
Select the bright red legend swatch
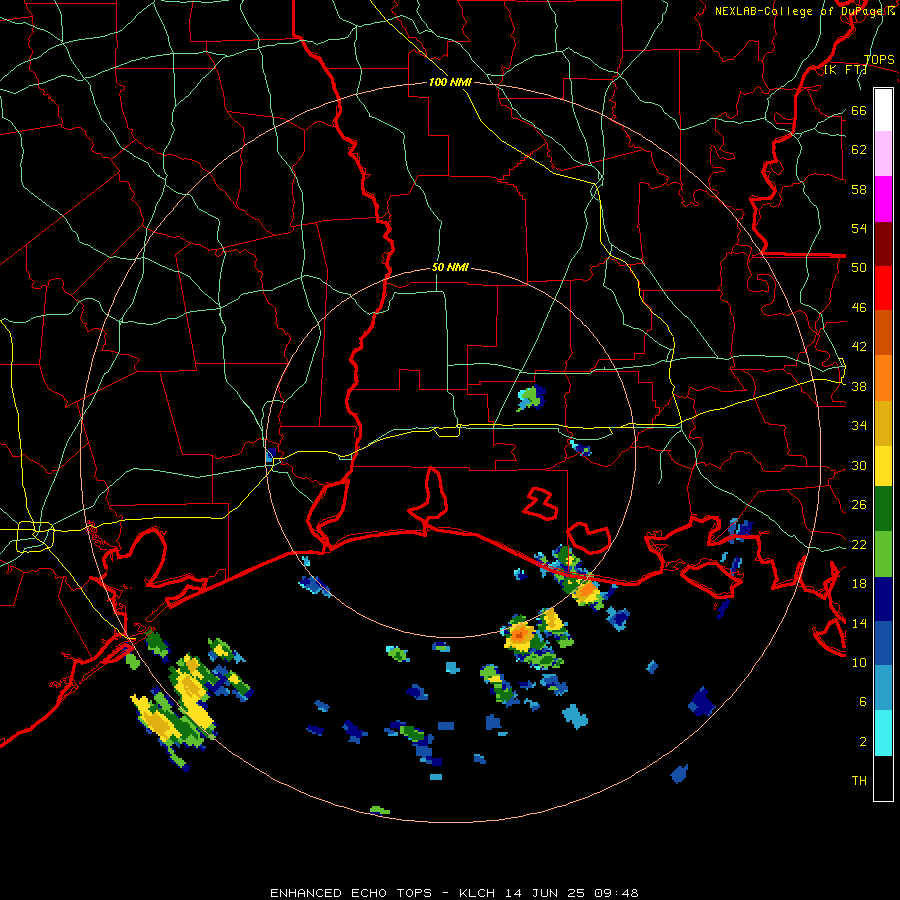click(x=883, y=288)
